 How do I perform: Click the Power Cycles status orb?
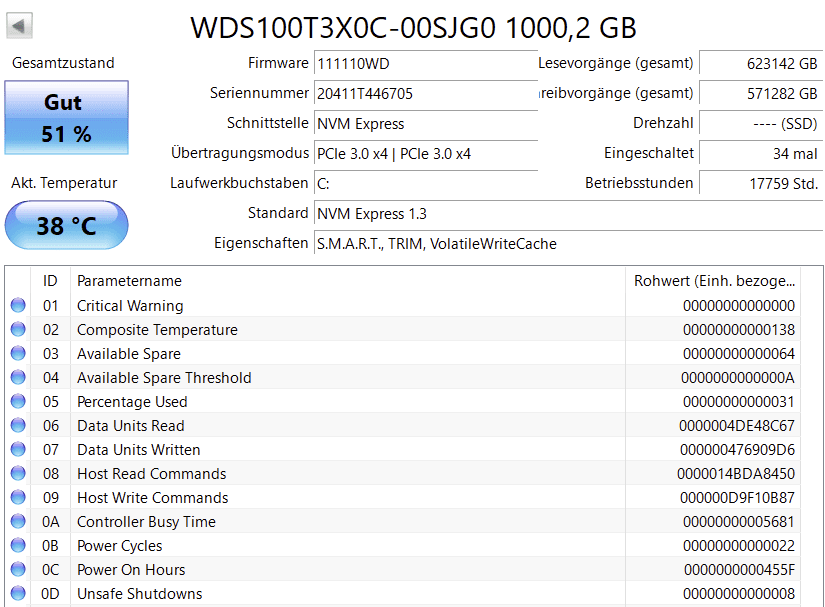point(18,546)
